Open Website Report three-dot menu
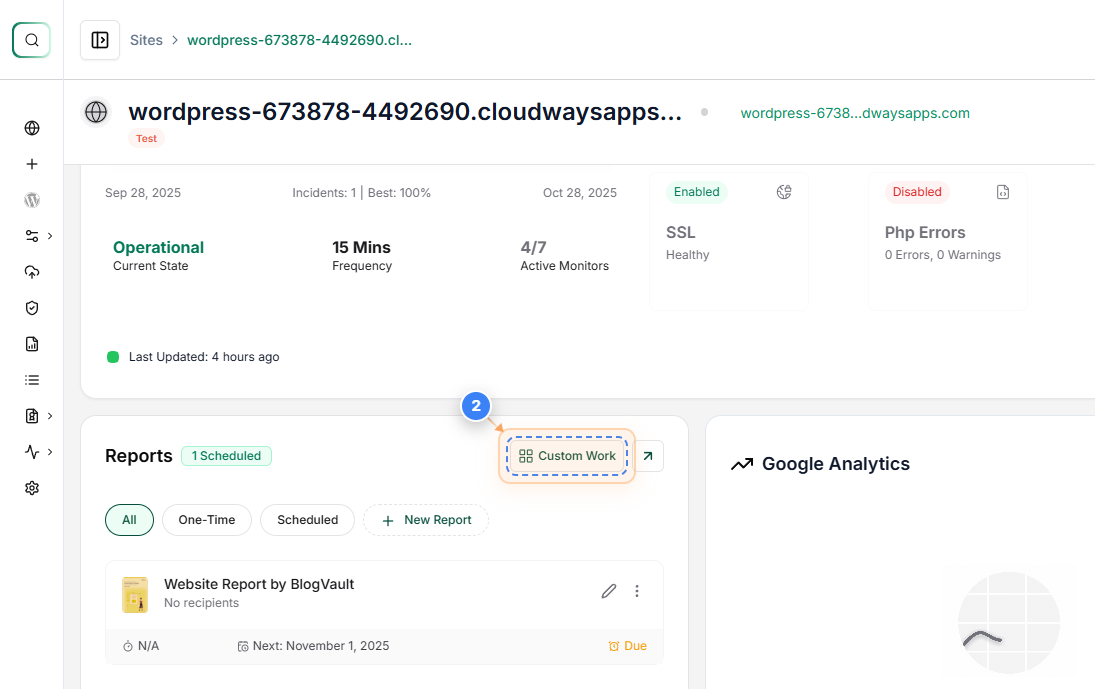Image resolution: width=1095 pixels, height=689 pixels. (637, 591)
